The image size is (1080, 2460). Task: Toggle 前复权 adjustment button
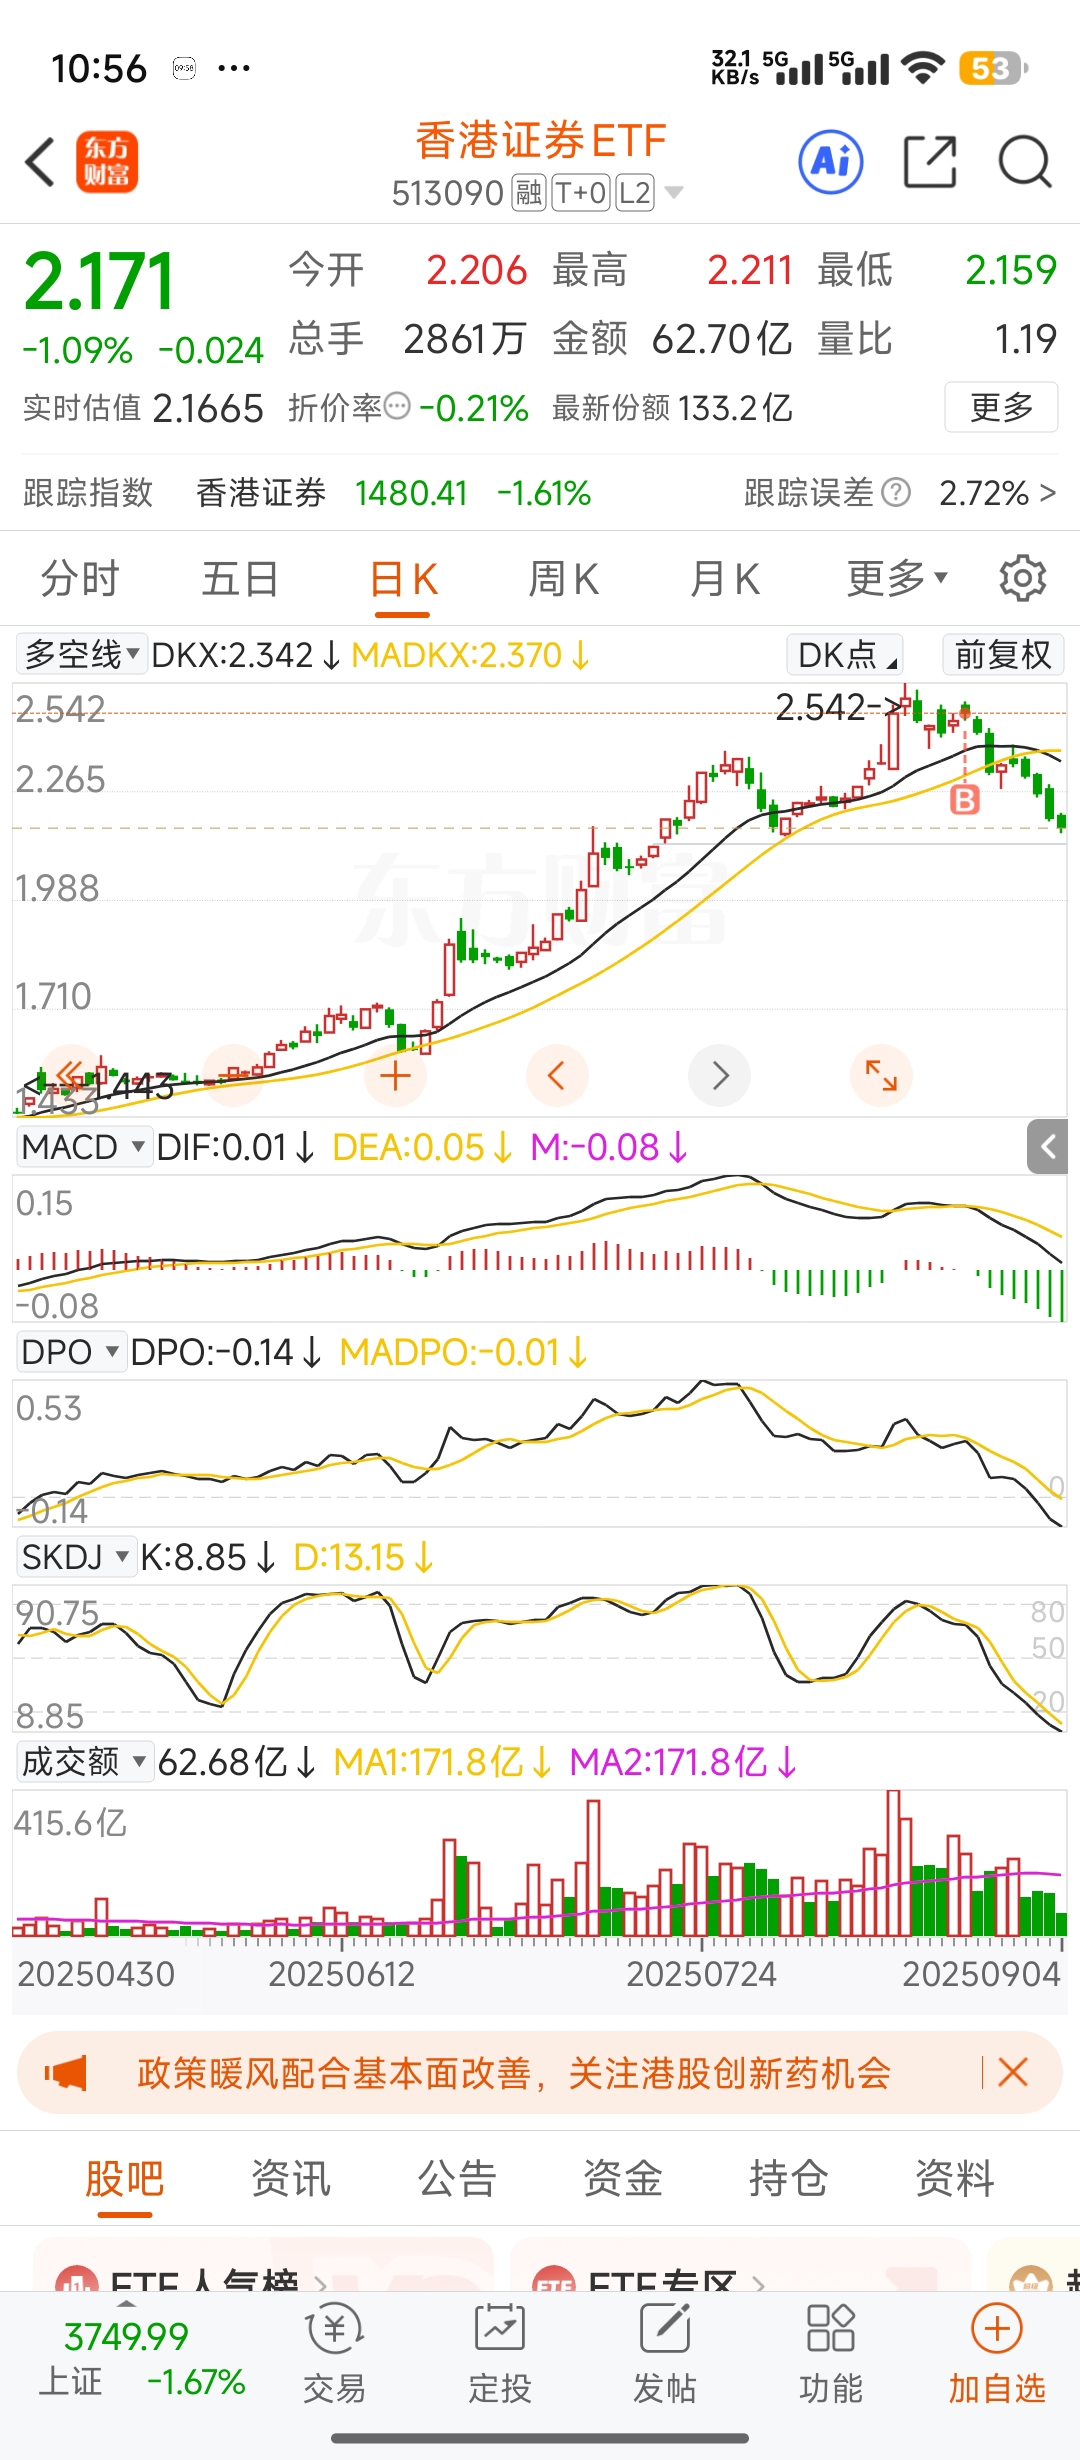pyautogui.click(x=1003, y=654)
